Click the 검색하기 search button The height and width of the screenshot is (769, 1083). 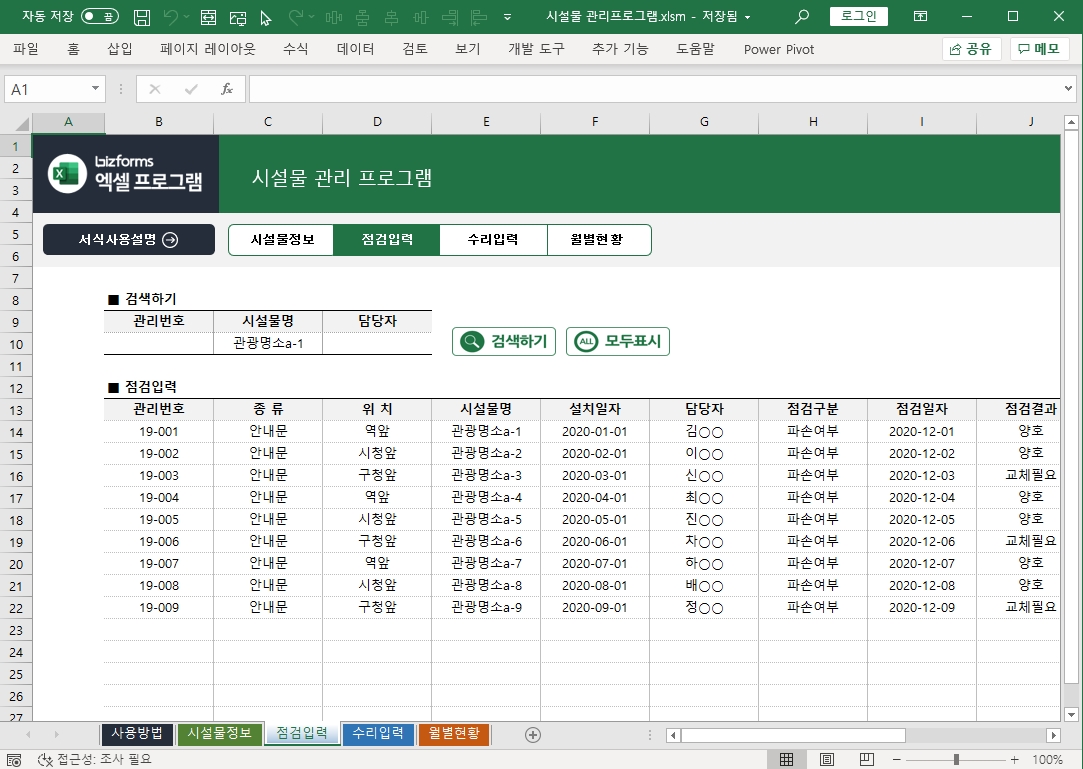pyautogui.click(x=504, y=341)
